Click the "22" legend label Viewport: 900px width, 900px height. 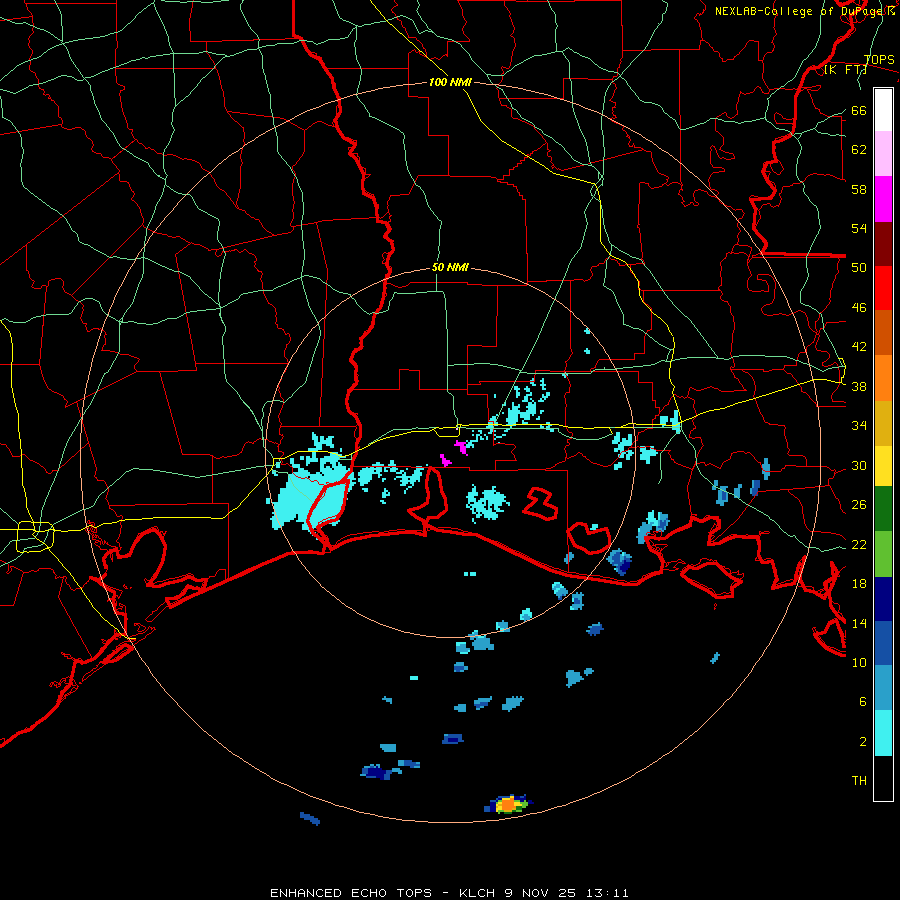[x=859, y=545]
